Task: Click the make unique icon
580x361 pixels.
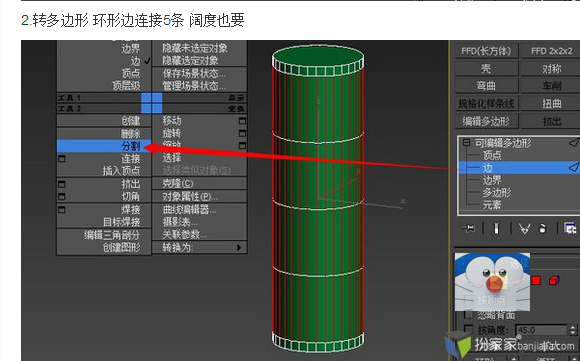Action: click(524, 229)
